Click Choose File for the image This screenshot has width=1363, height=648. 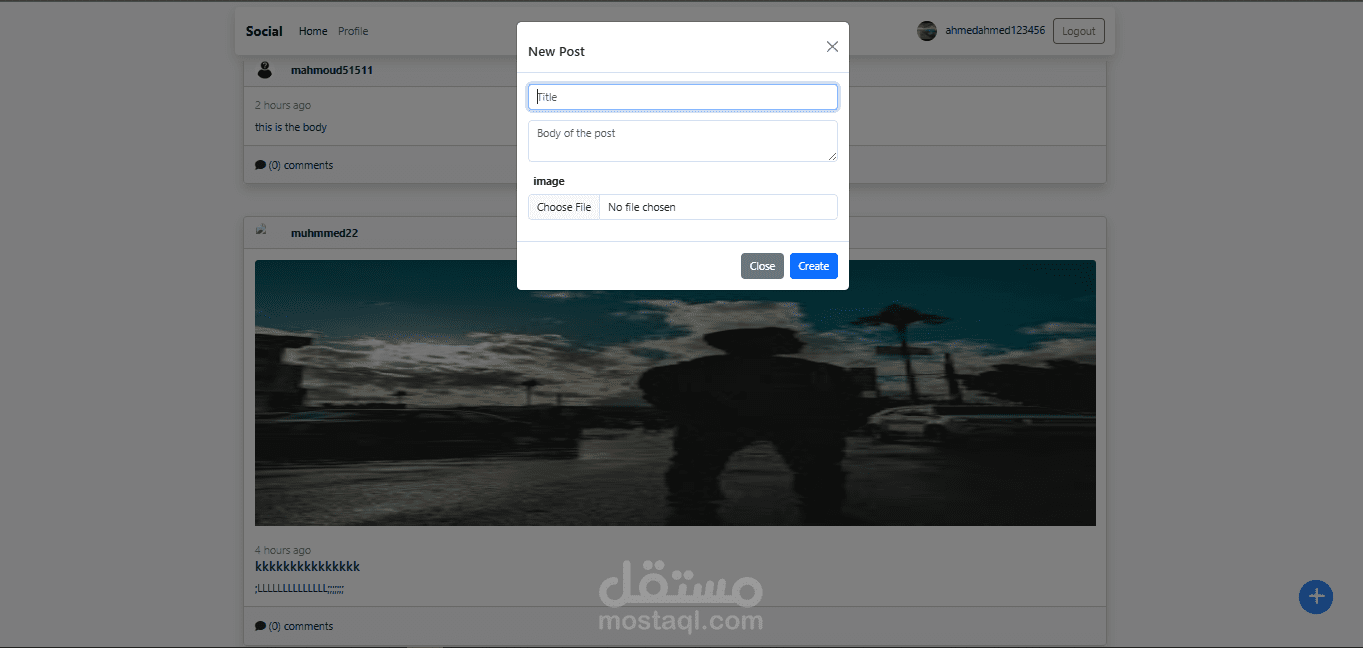(564, 207)
